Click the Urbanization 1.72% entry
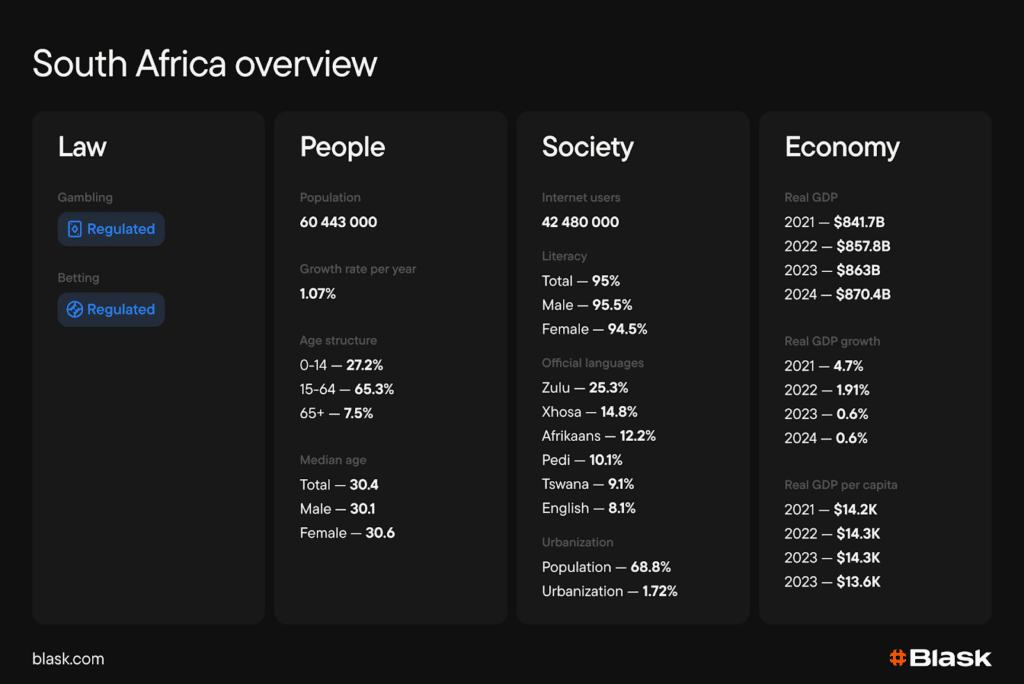Viewport: 1024px width, 684px height. (609, 591)
